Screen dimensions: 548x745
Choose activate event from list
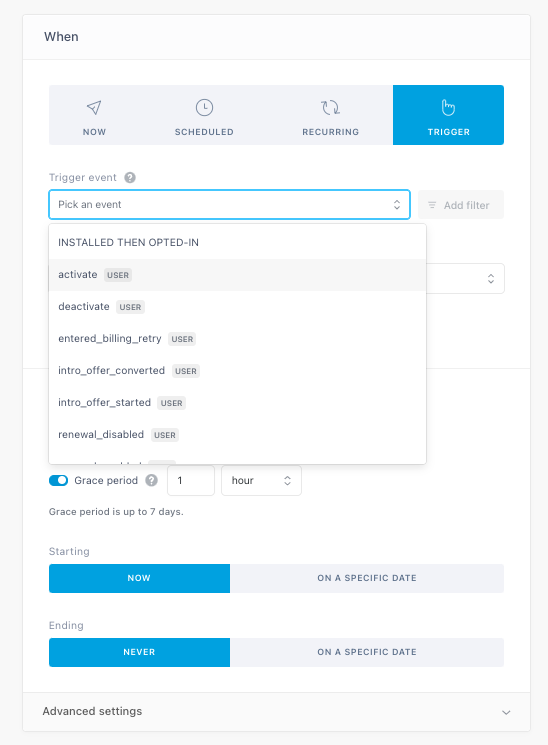click(237, 275)
